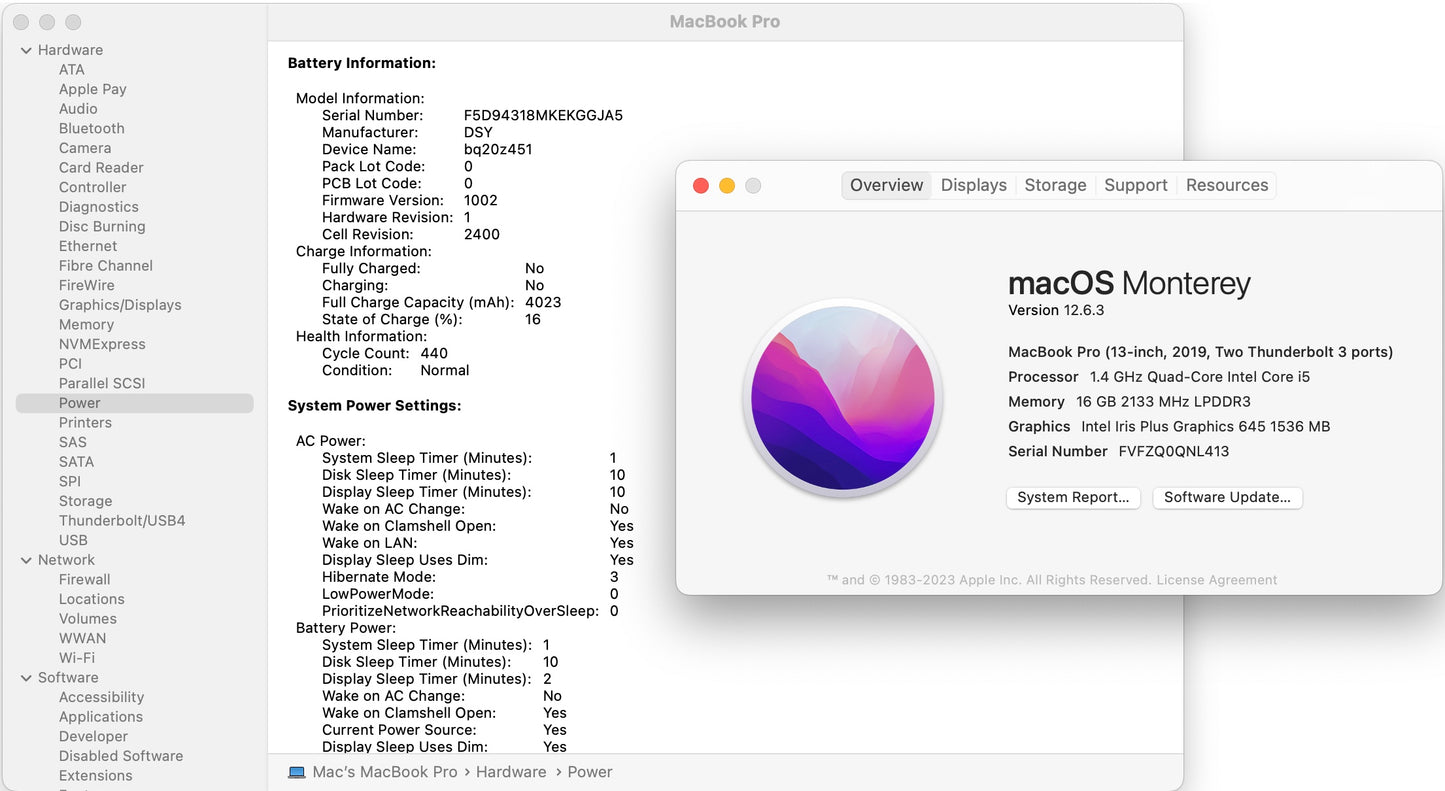This screenshot has width=1445, height=791.
Task: Select the Support tab
Action: pos(1135,185)
